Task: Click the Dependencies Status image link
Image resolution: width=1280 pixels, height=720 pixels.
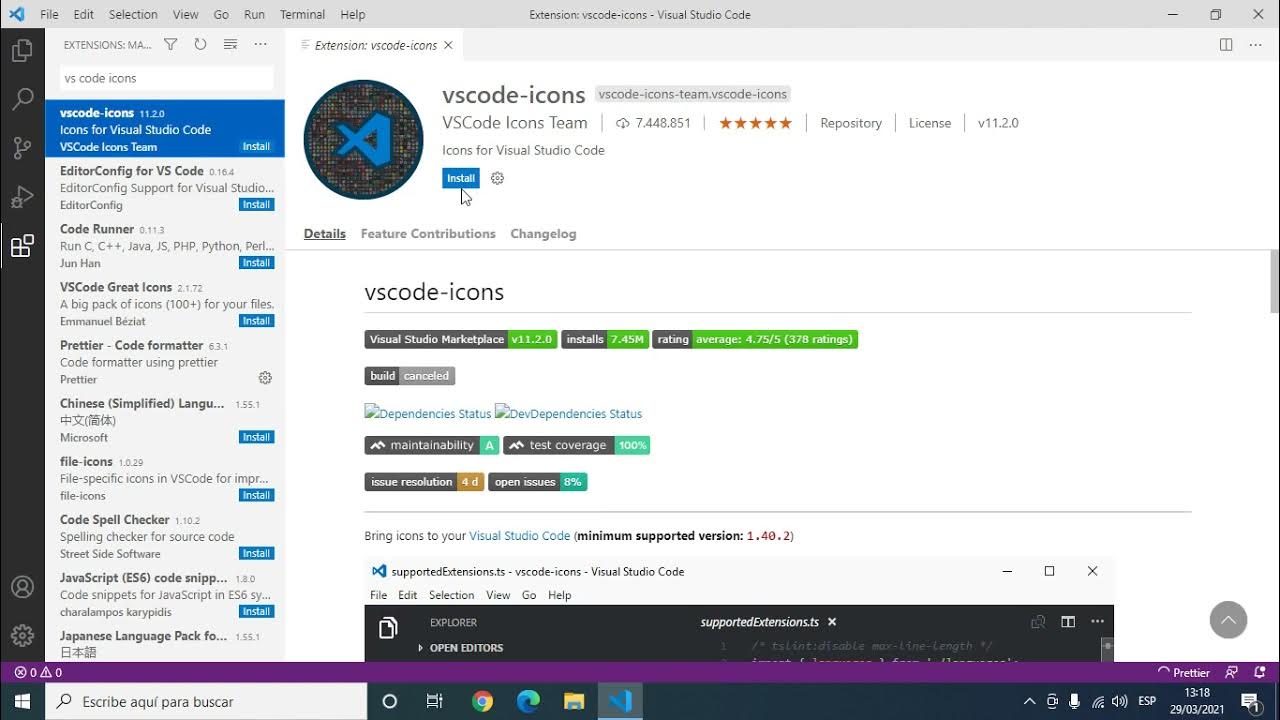Action: click(428, 413)
